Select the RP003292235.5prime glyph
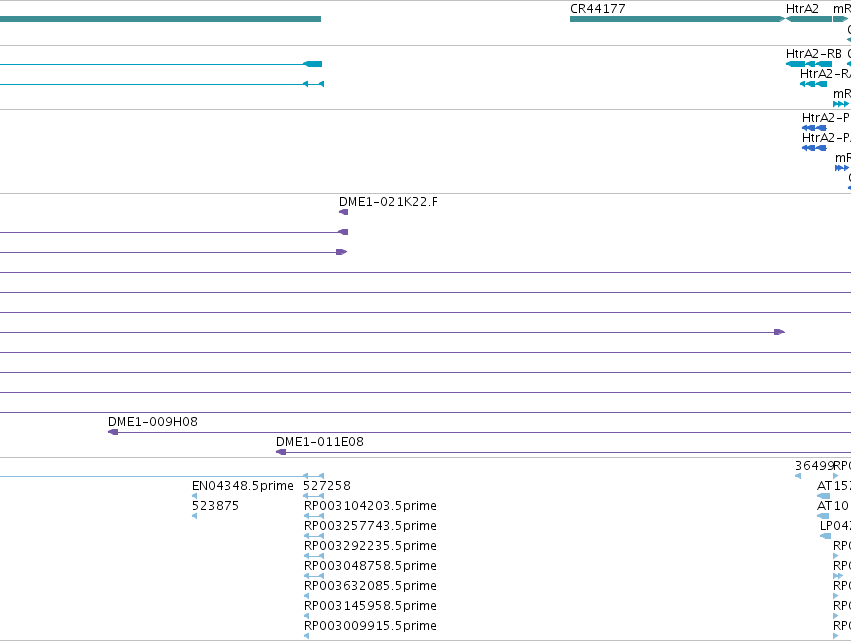The width and height of the screenshot is (851, 641). [314, 556]
